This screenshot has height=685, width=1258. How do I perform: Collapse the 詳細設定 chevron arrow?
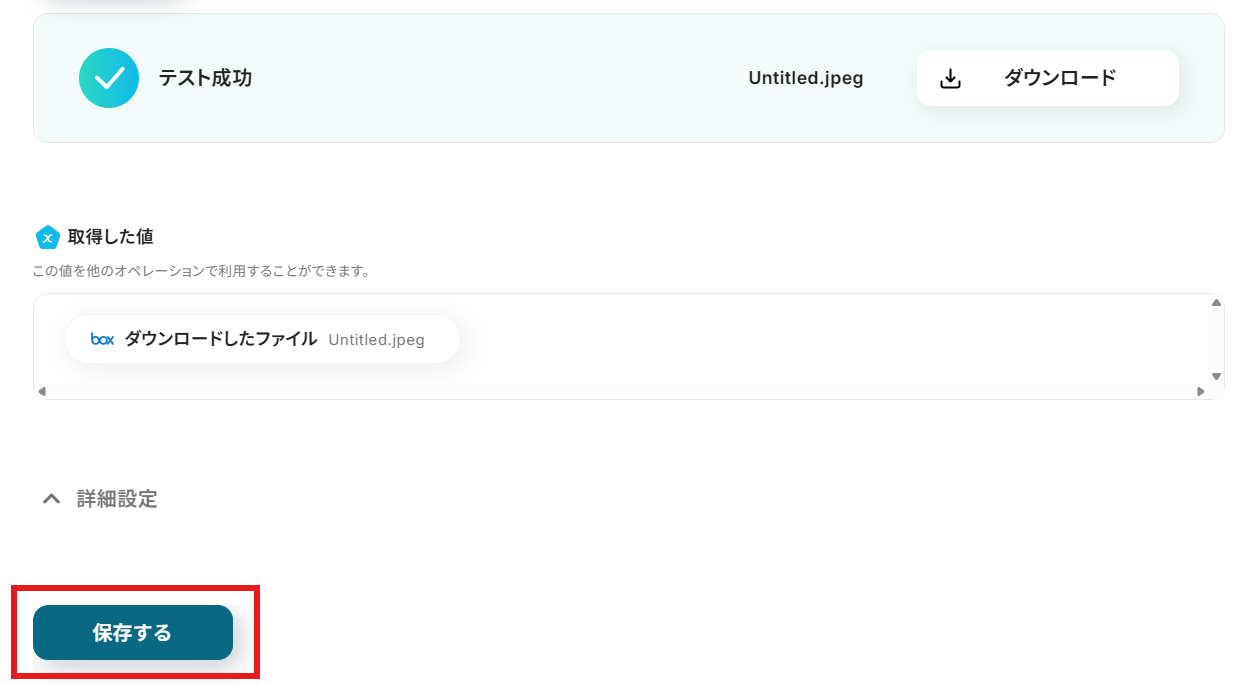tap(51, 499)
